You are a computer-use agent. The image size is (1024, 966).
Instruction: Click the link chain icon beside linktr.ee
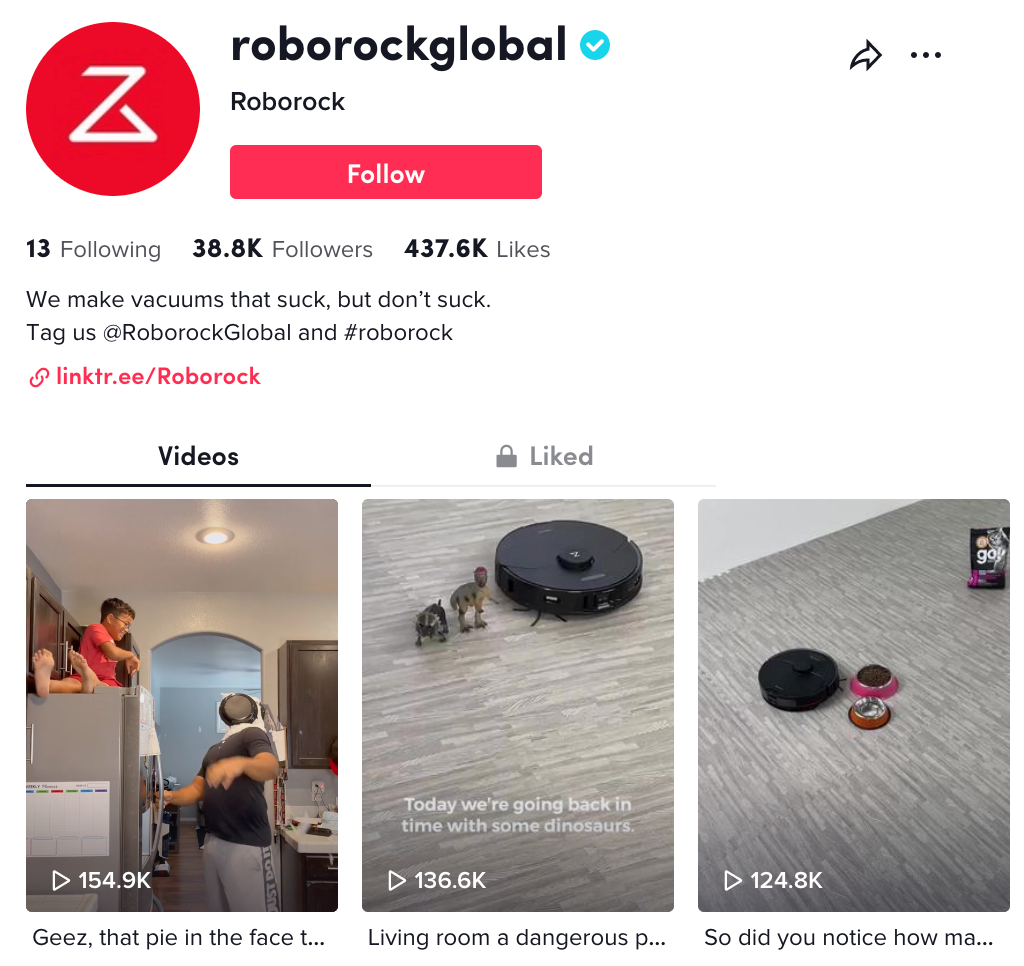point(39,377)
